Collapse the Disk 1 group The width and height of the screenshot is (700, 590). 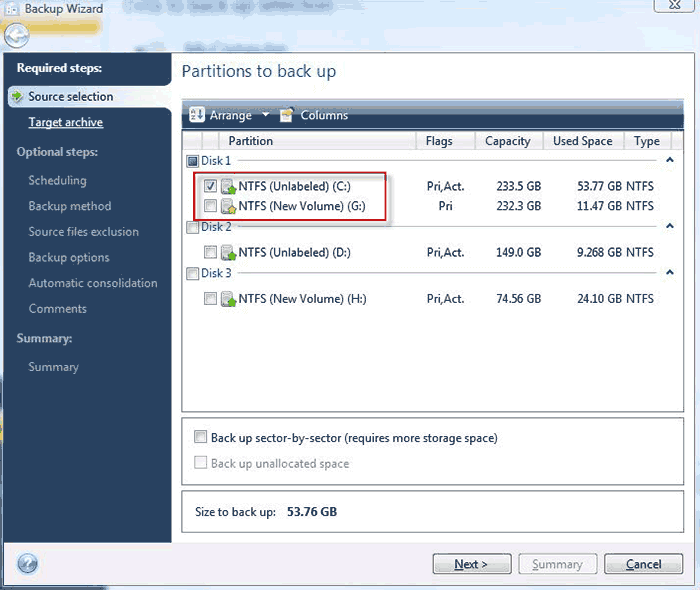[x=668, y=161]
